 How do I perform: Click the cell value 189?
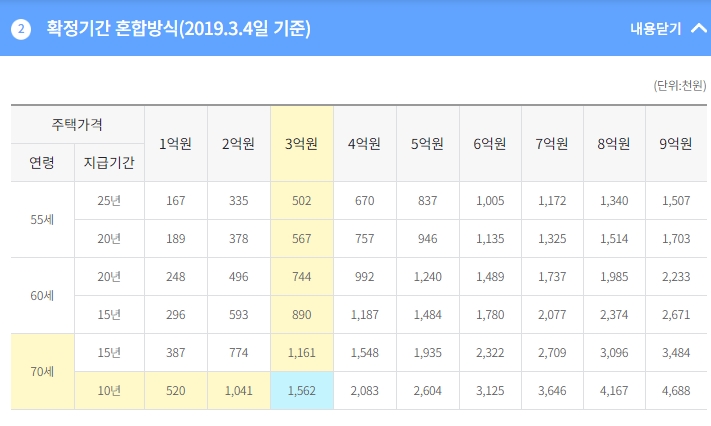tap(175, 239)
